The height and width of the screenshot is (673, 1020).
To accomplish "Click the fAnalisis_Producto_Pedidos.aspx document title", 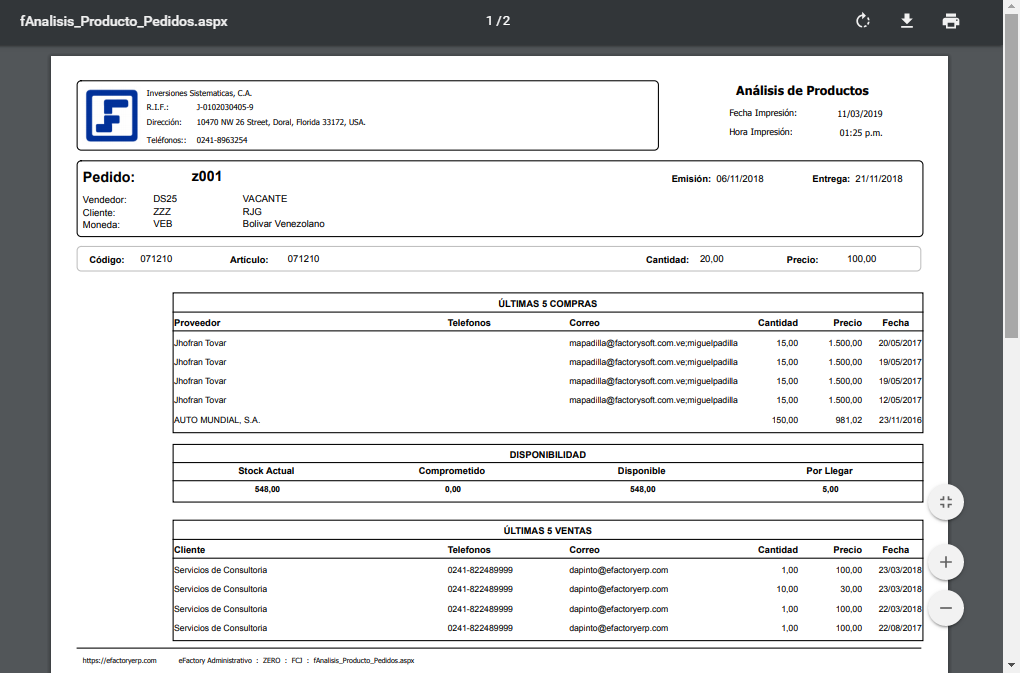I will coord(124,21).
